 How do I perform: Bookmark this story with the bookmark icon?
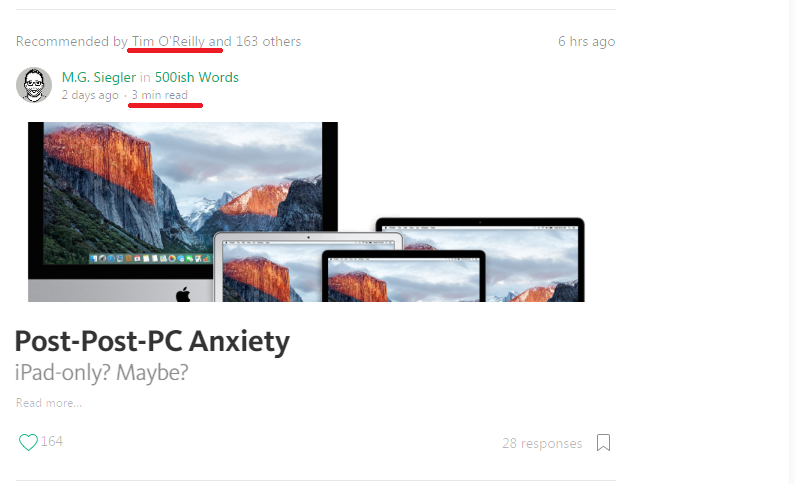pos(603,442)
